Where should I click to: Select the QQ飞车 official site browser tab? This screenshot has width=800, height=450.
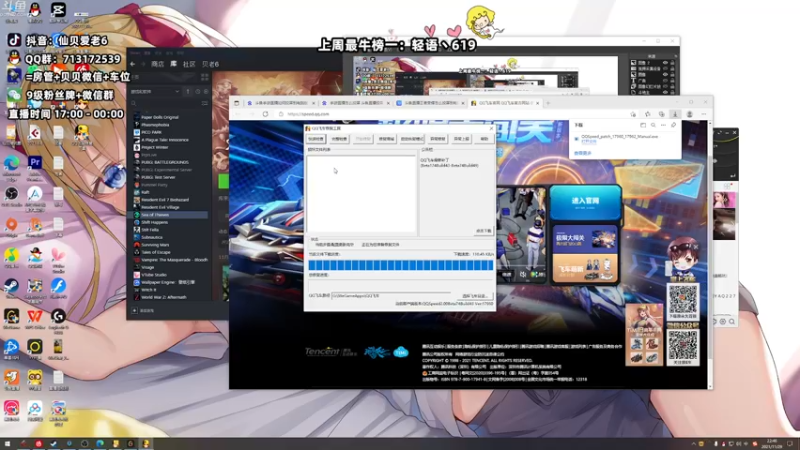click(x=504, y=103)
